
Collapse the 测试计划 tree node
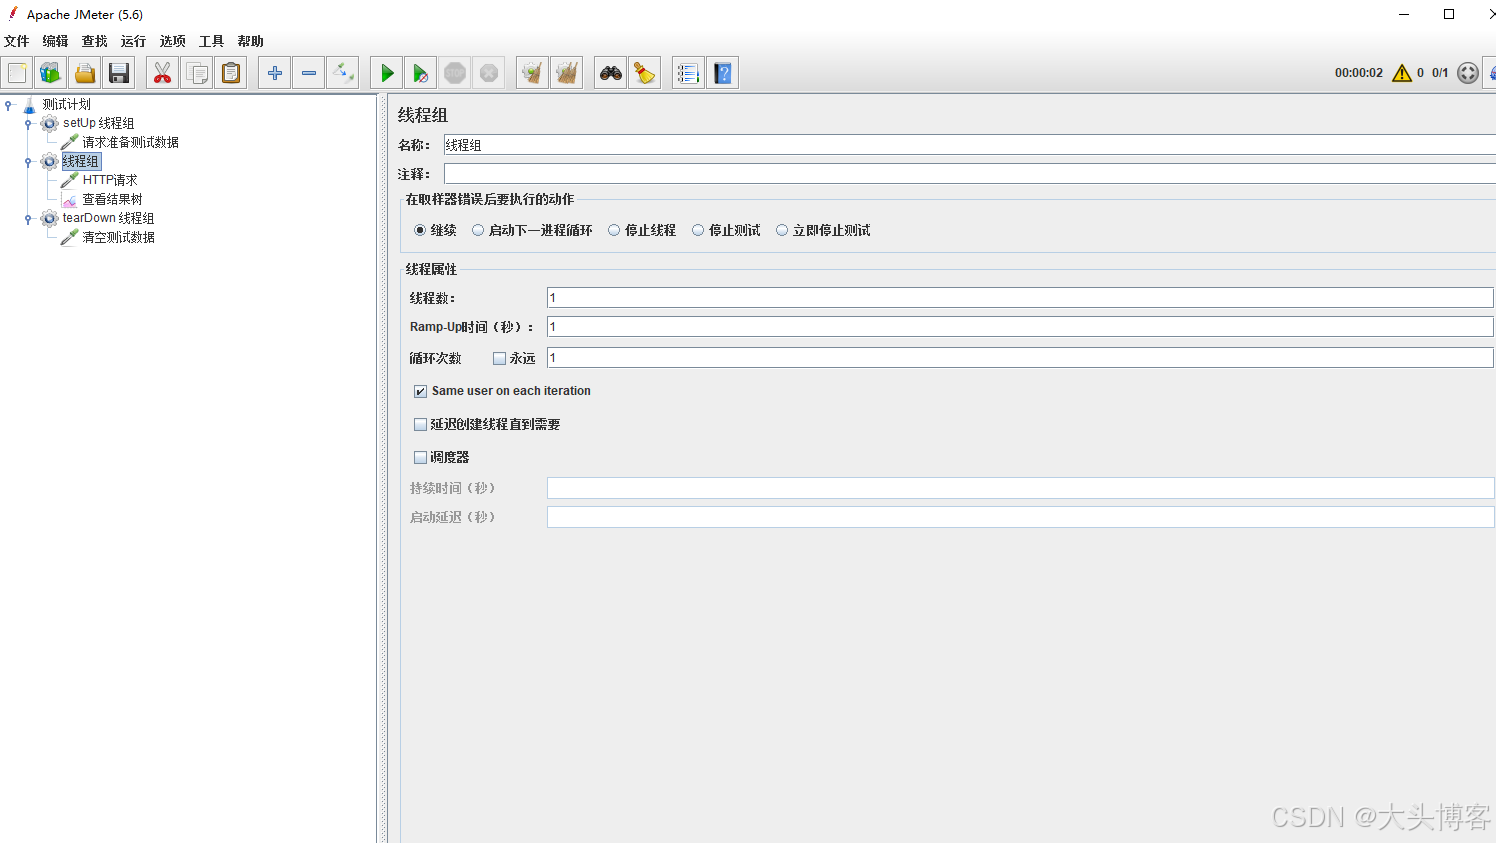pyautogui.click(x=8, y=104)
